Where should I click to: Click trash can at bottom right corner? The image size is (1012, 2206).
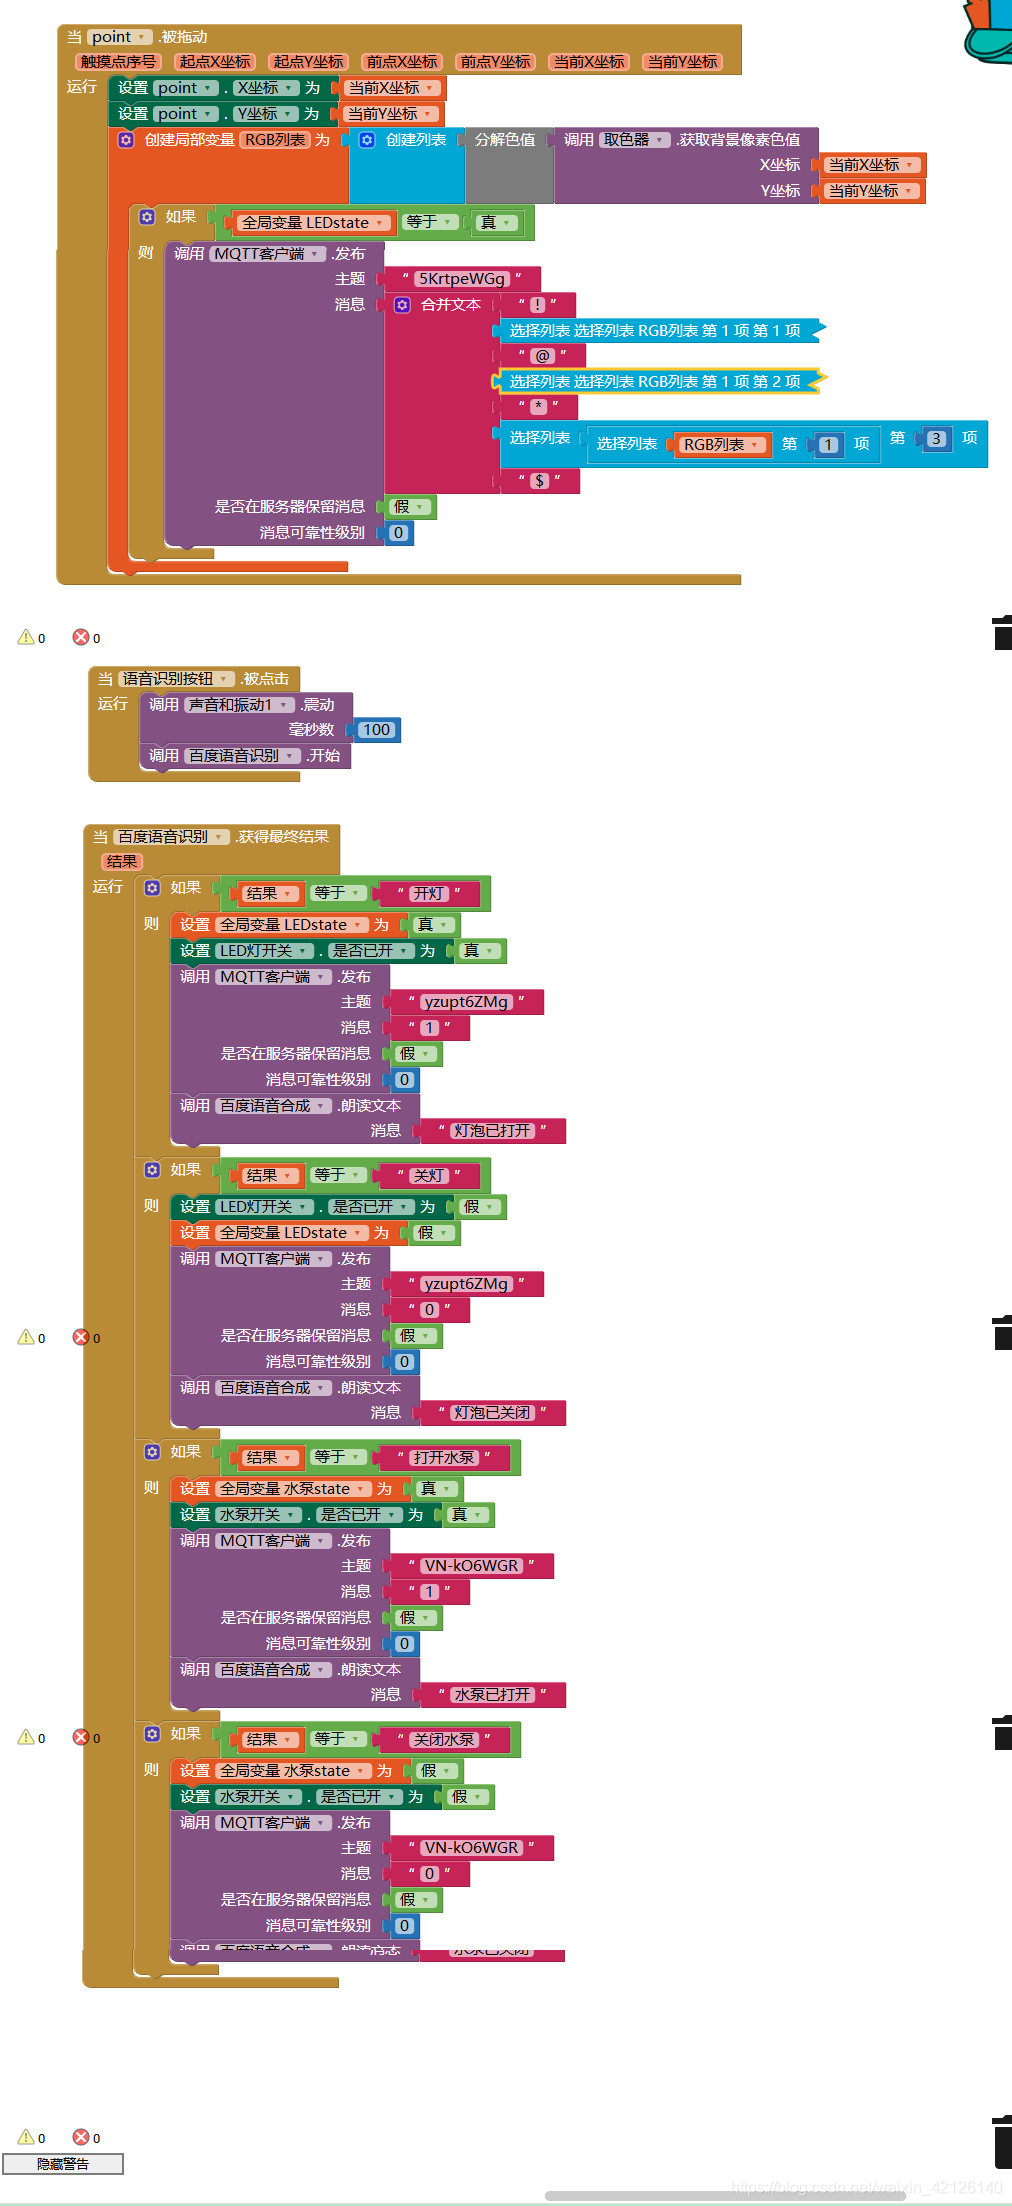point(1002,2141)
